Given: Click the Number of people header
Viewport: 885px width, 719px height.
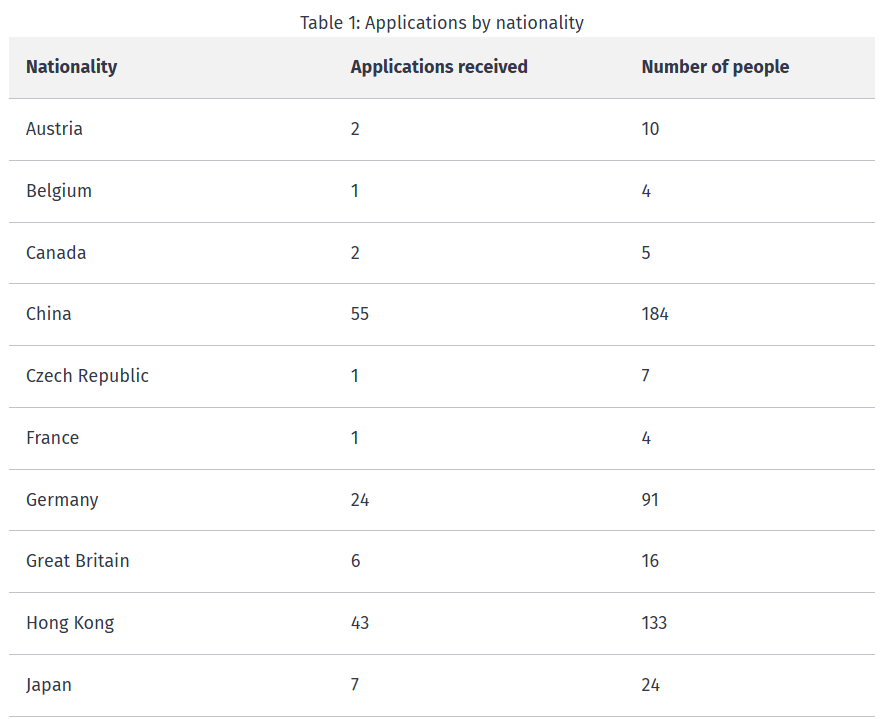Looking at the screenshot, I should coord(715,67).
